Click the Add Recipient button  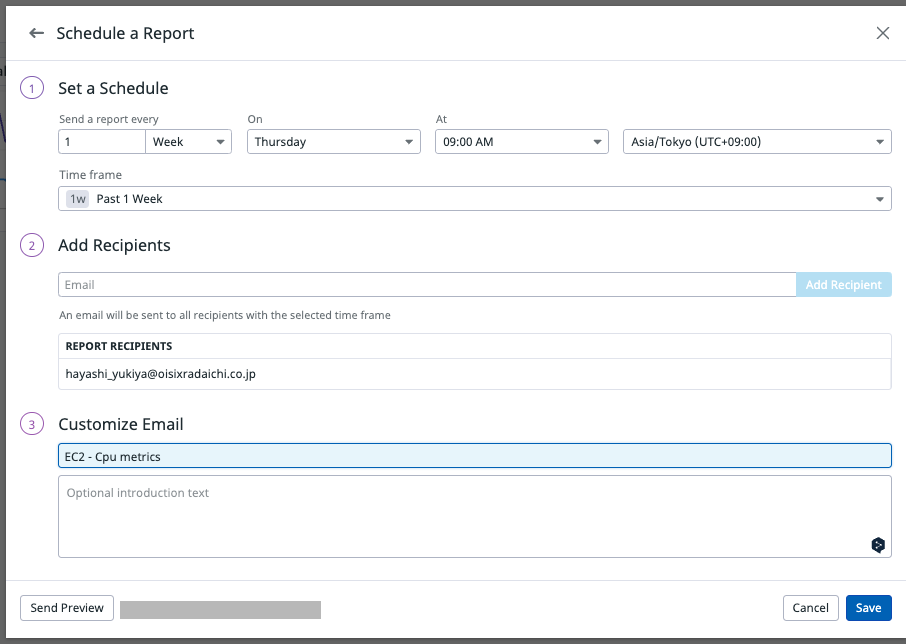(844, 285)
